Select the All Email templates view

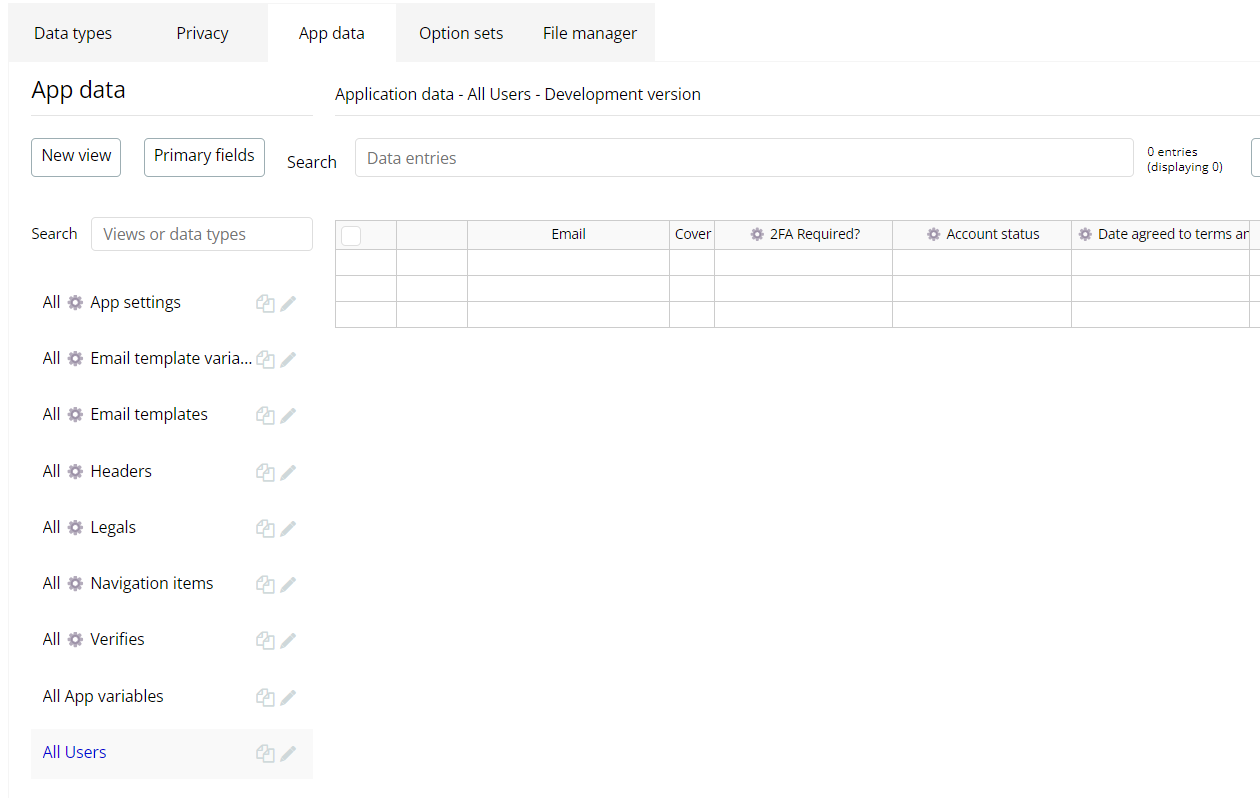point(148,414)
